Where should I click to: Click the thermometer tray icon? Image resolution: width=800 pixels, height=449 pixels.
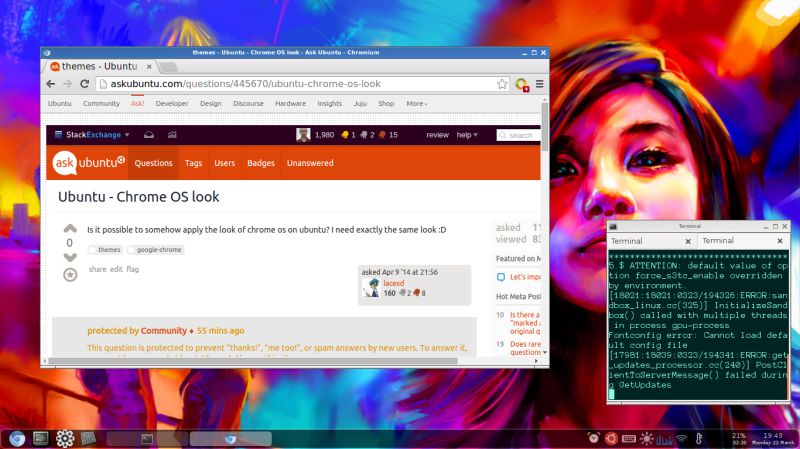(x=699, y=438)
